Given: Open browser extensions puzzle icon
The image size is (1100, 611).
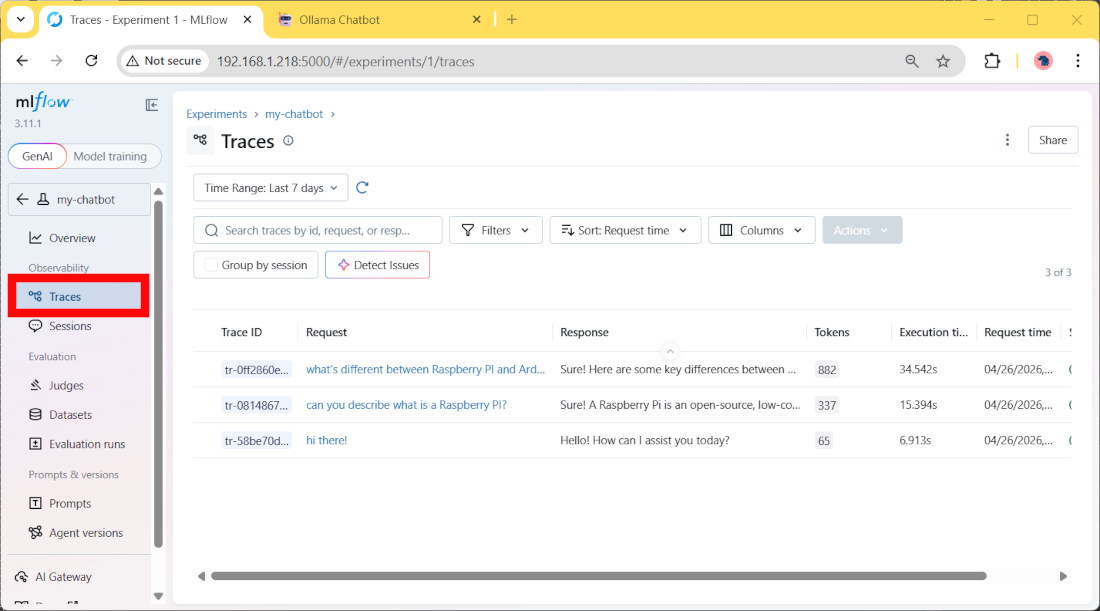Looking at the screenshot, I should (x=992, y=61).
